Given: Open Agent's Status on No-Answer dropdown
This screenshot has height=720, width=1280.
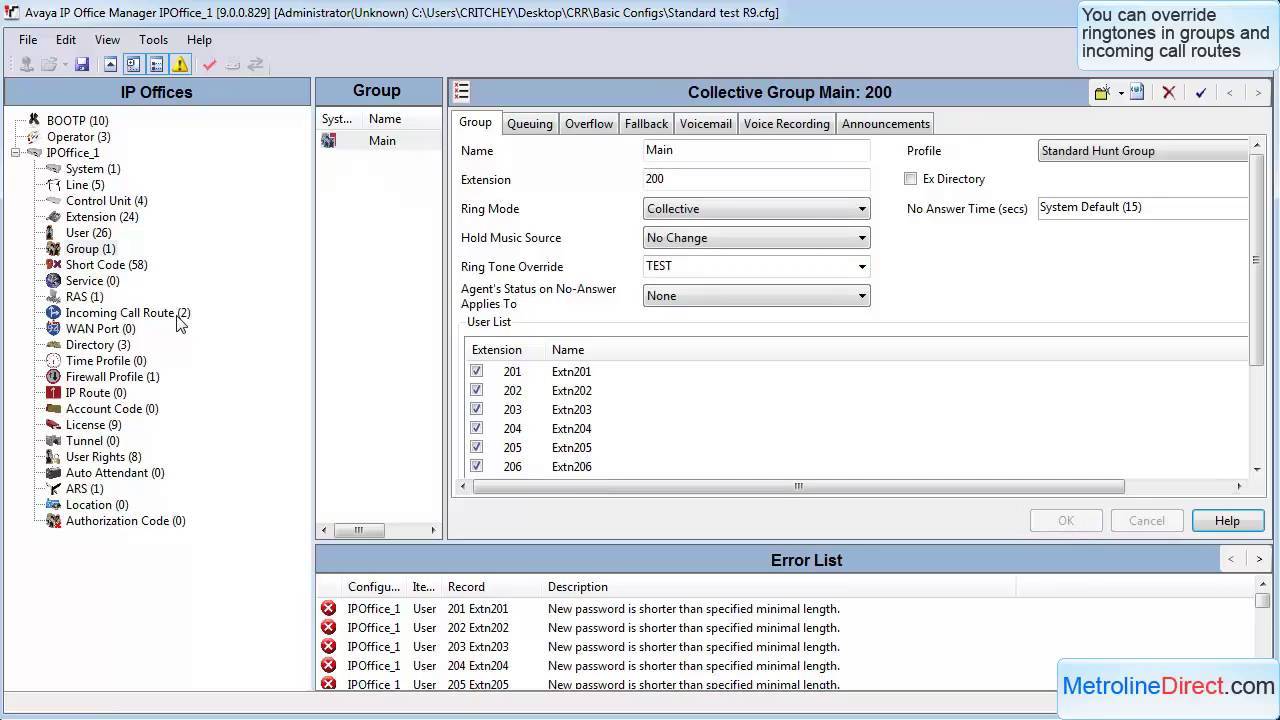Looking at the screenshot, I should pos(862,296).
